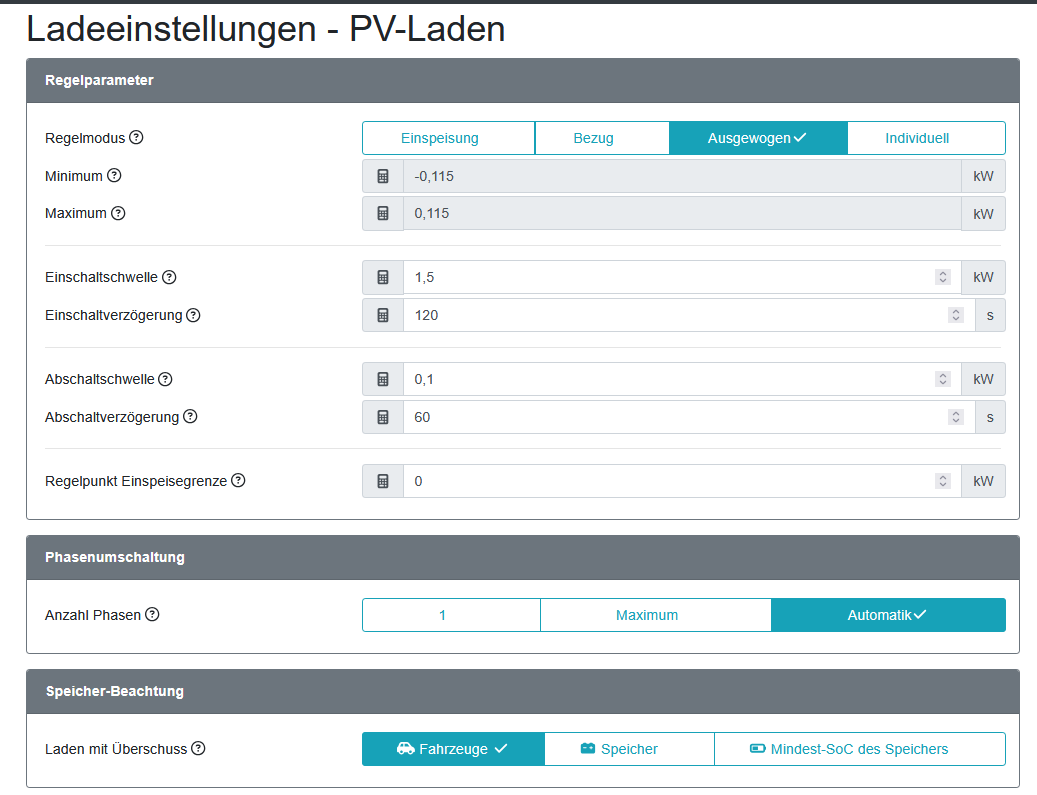Open help icon next to Abschaltschwelle
The image size is (1037, 795).
(x=165, y=379)
